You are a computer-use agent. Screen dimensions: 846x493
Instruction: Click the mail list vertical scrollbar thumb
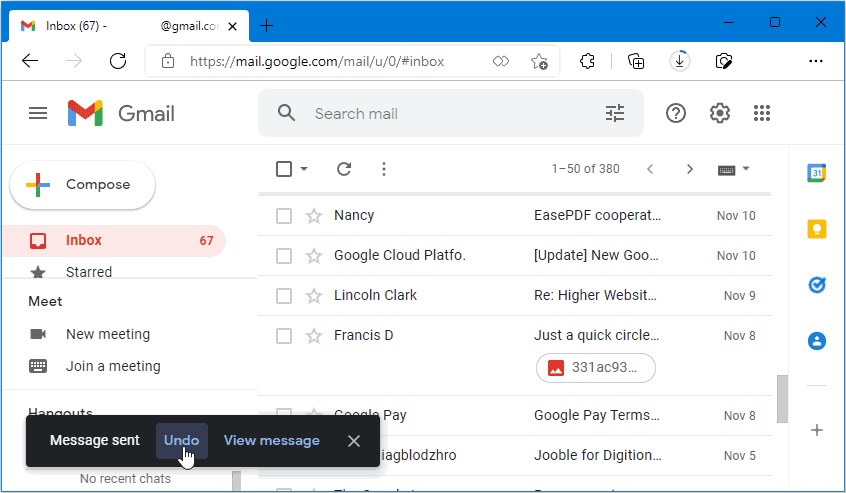pos(782,399)
